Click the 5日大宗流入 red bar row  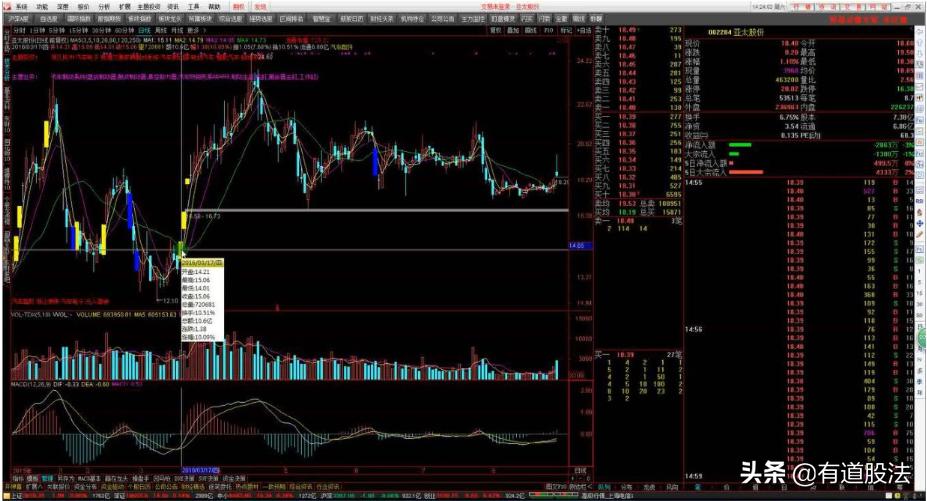tap(798, 172)
